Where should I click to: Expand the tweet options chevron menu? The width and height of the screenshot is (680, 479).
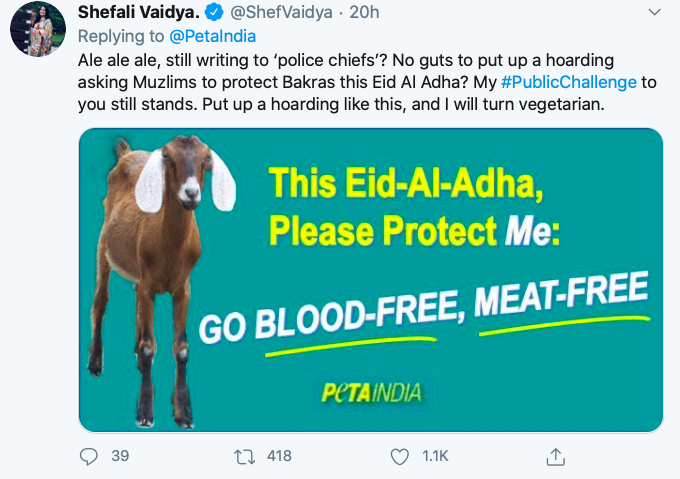pyautogui.click(x=652, y=12)
